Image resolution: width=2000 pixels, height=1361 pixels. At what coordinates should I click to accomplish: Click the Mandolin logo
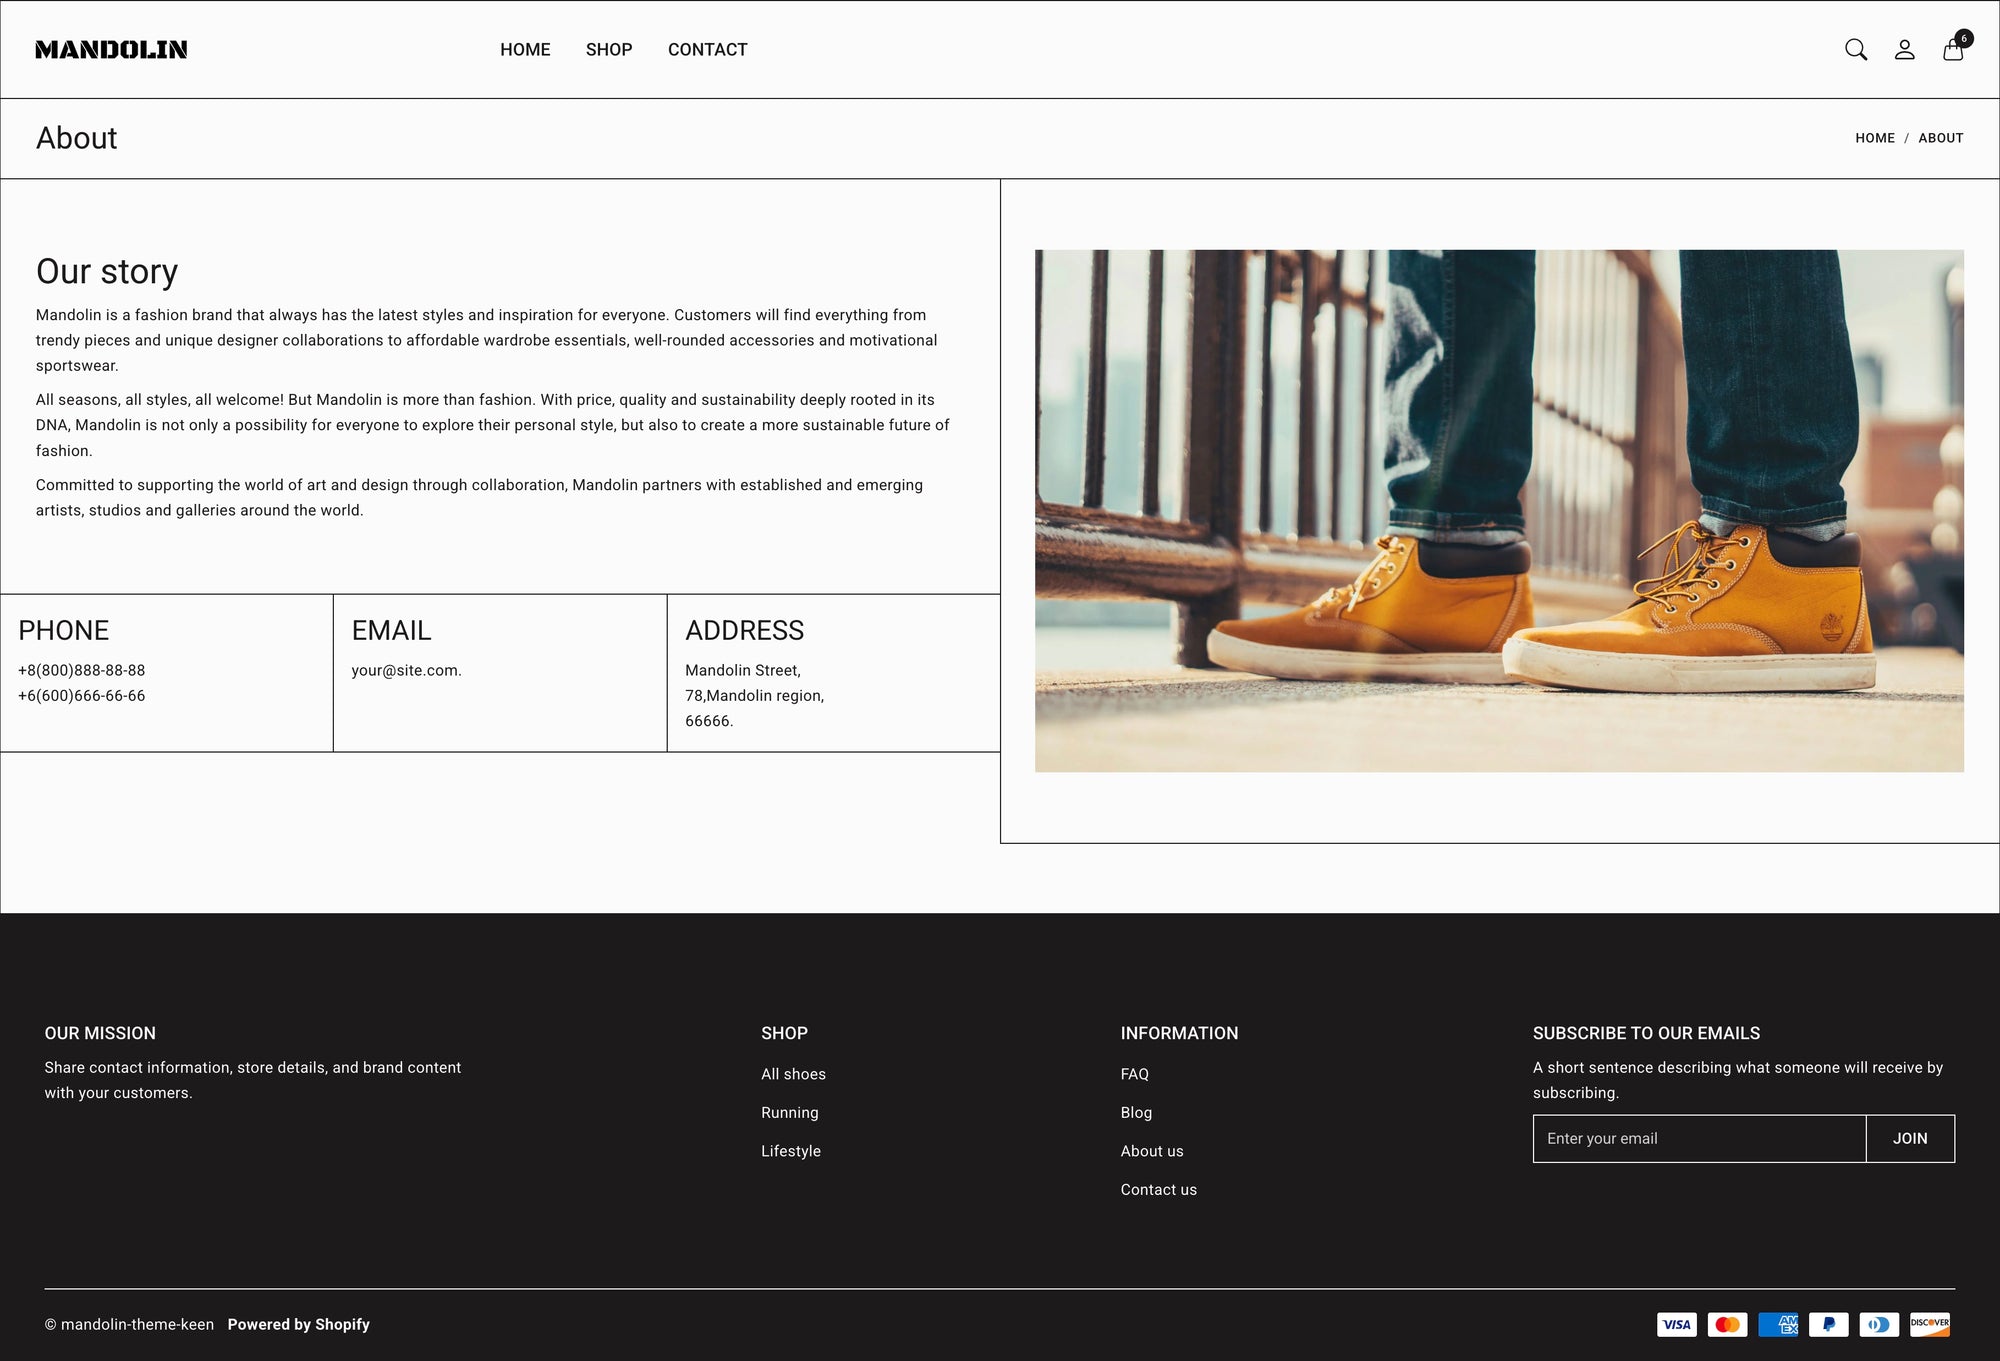[111, 50]
